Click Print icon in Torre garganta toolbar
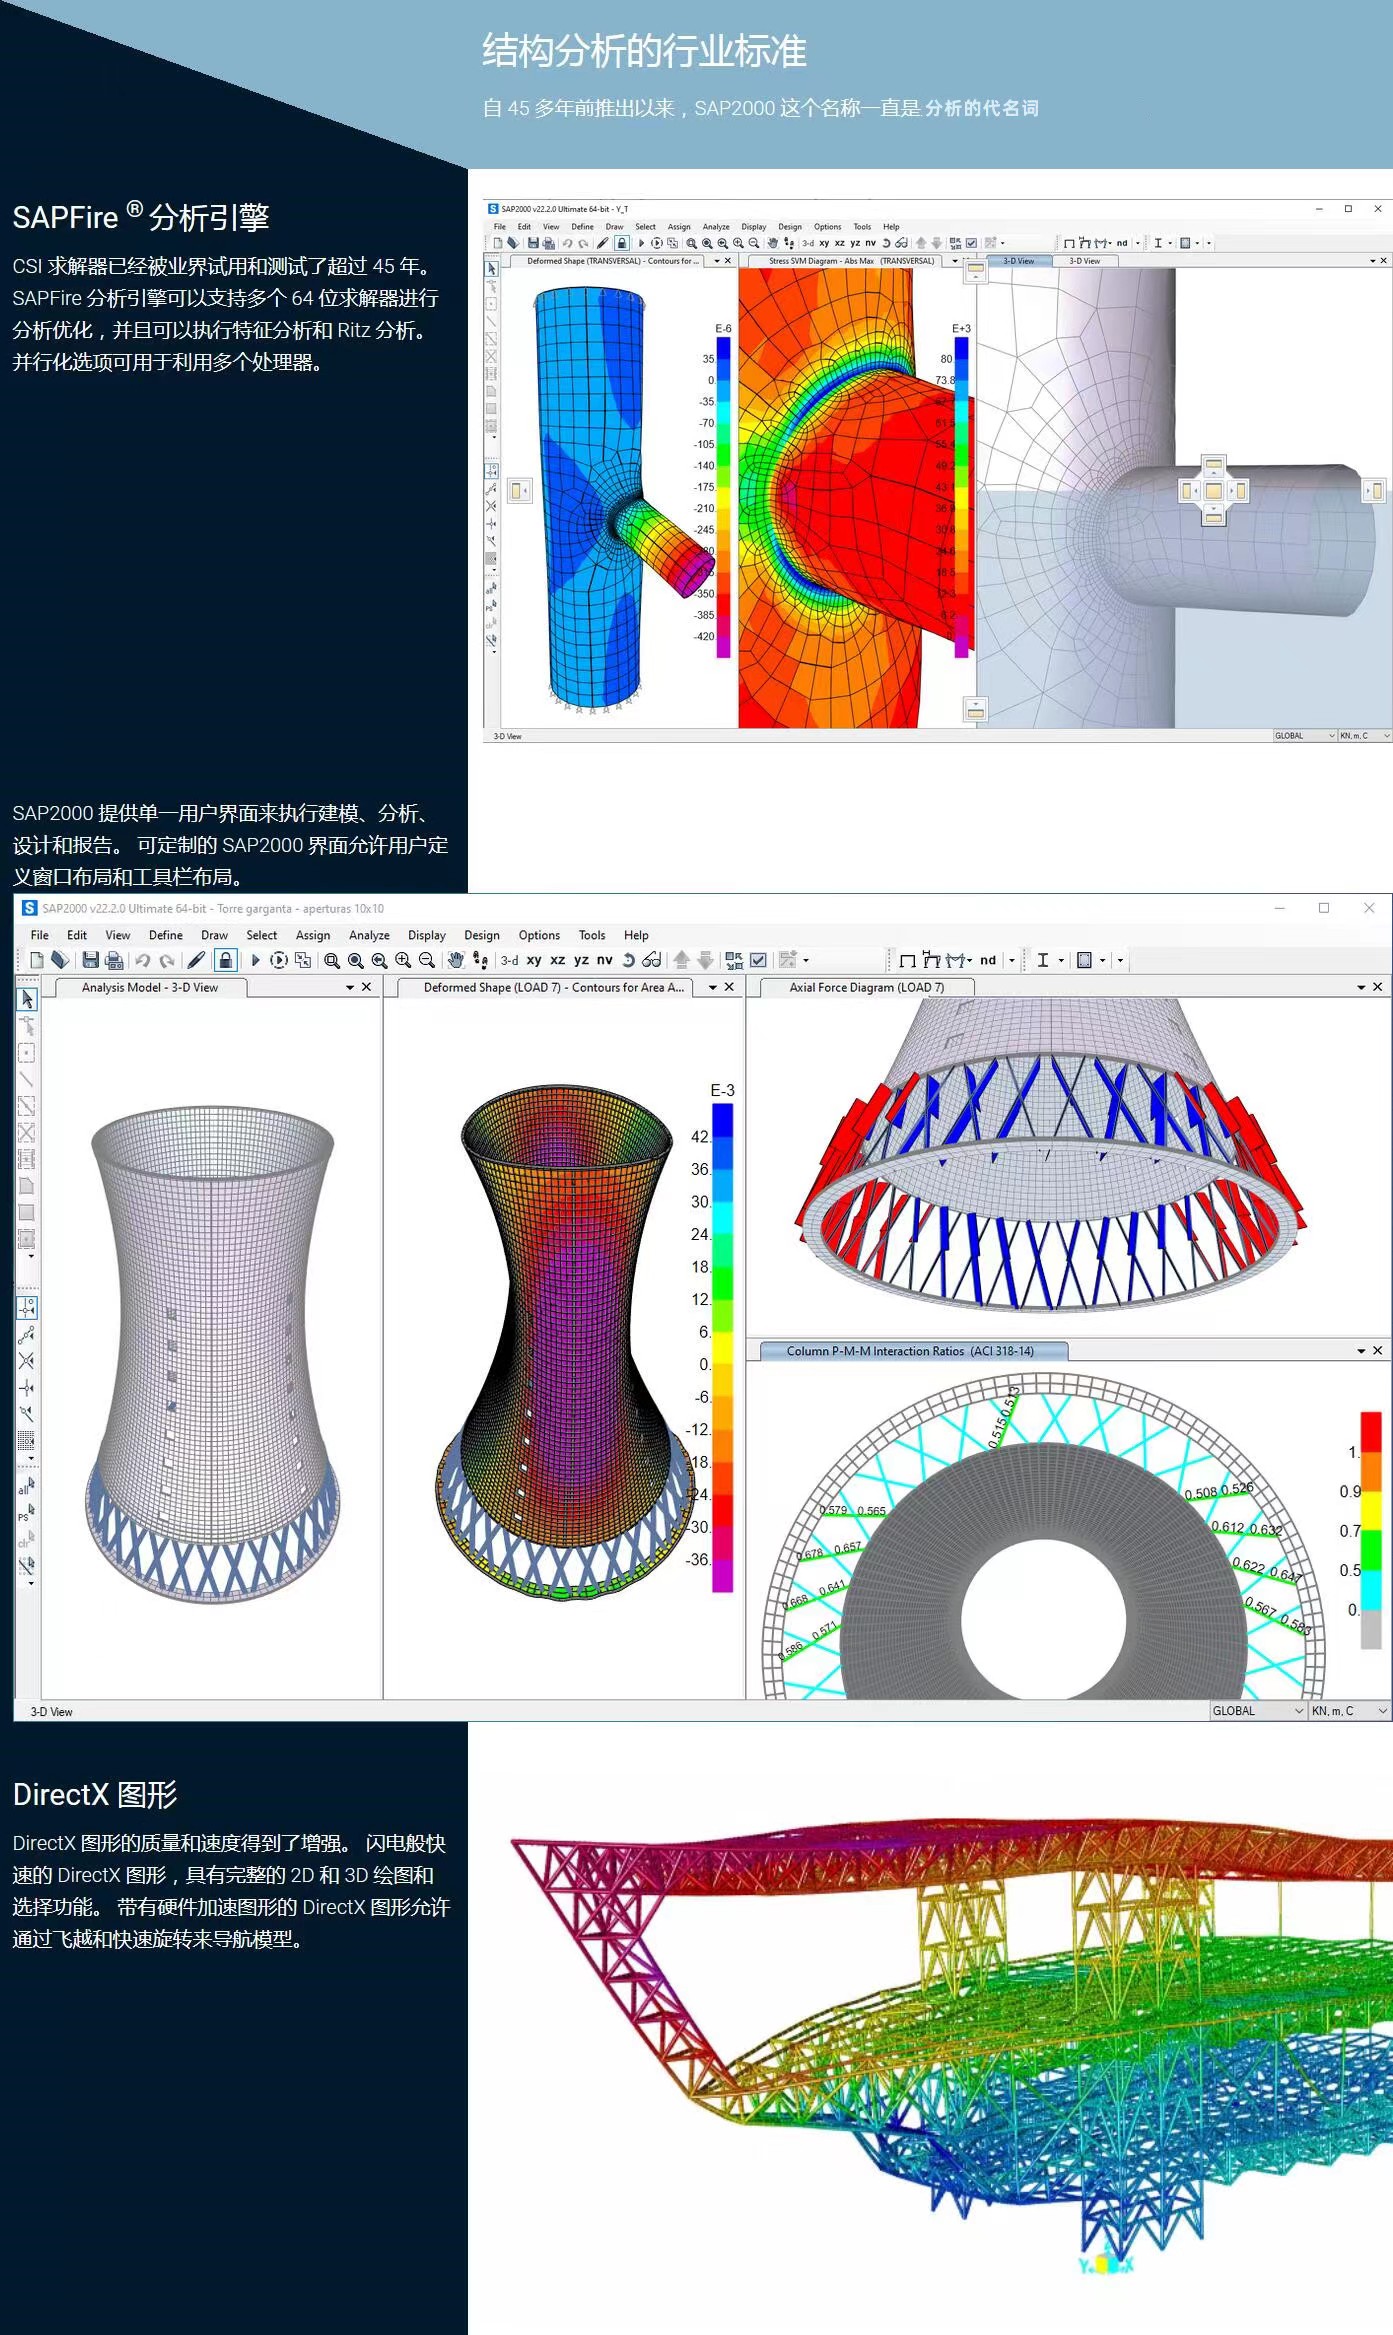 click(x=114, y=960)
